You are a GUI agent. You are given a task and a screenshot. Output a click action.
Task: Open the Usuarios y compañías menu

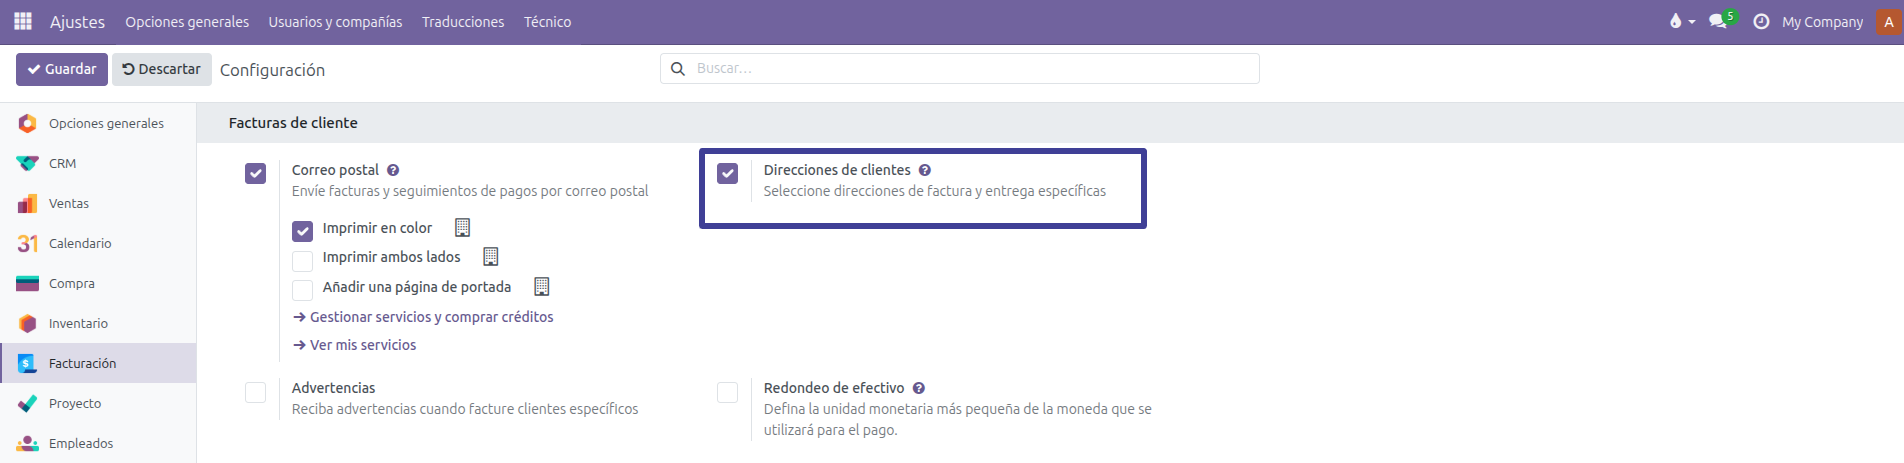[x=335, y=21]
